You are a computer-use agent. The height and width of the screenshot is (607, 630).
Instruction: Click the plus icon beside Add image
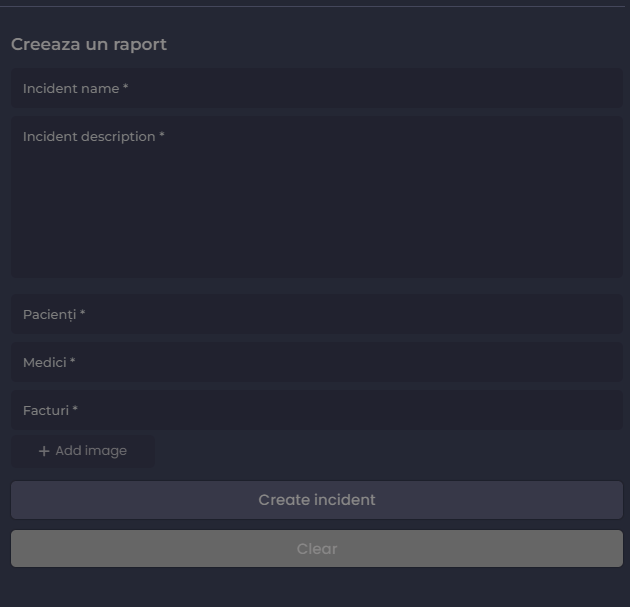click(x=44, y=451)
